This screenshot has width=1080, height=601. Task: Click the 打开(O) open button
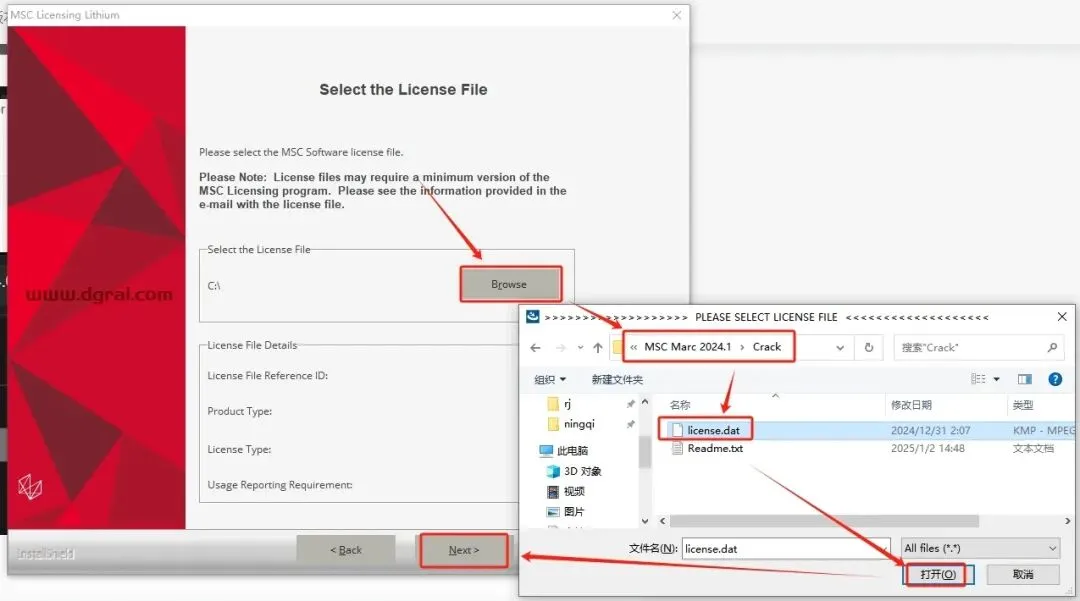tap(937, 574)
